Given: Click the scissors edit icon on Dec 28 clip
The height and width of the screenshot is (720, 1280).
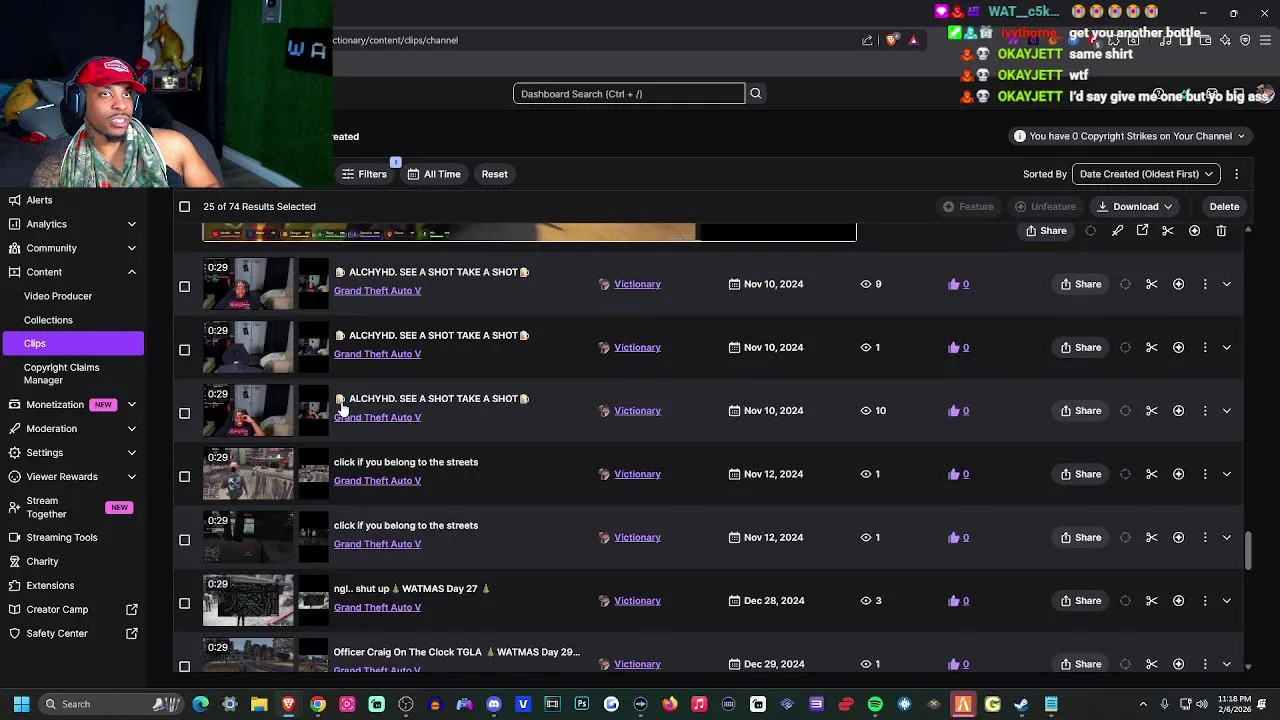Looking at the screenshot, I should click(x=1152, y=601).
